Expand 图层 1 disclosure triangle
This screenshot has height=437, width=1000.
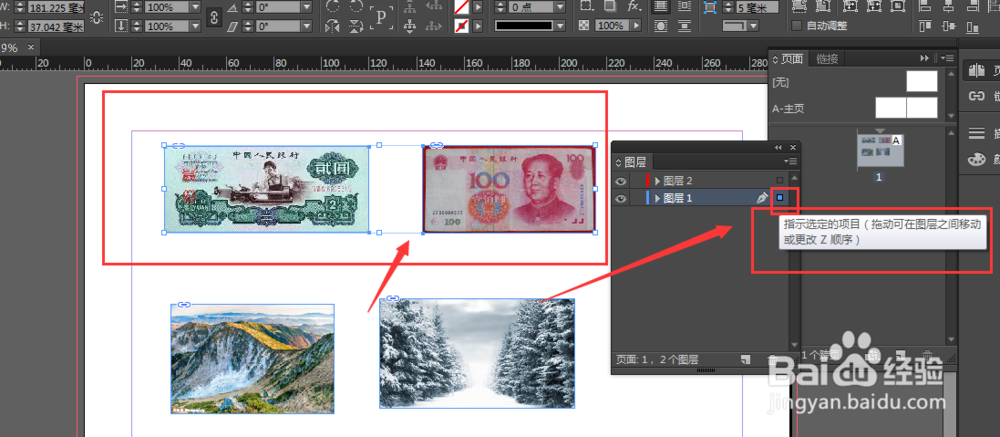tap(658, 198)
